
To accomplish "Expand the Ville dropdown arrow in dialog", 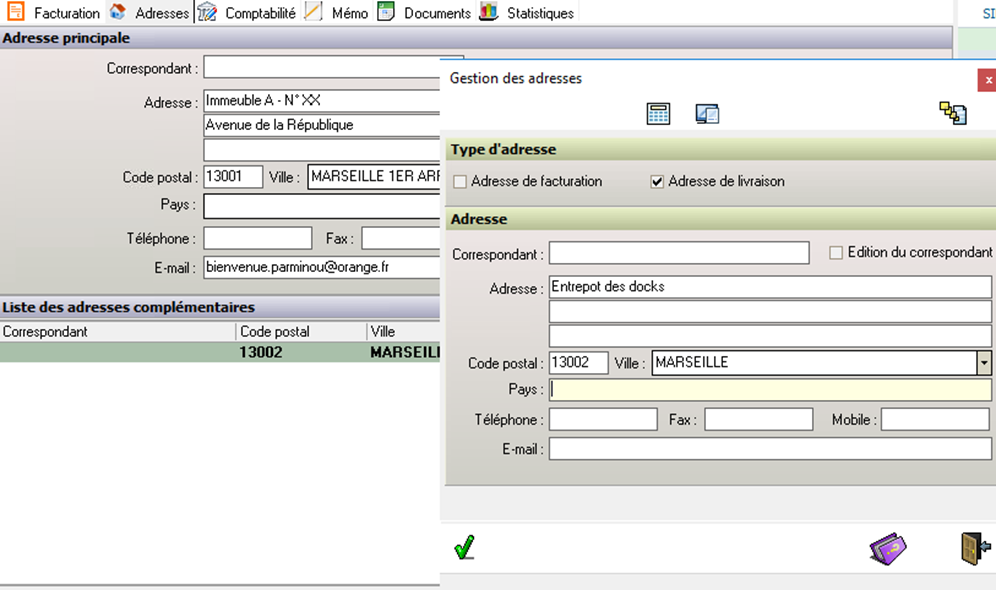I will pyautogui.click(x=984, y=363).
